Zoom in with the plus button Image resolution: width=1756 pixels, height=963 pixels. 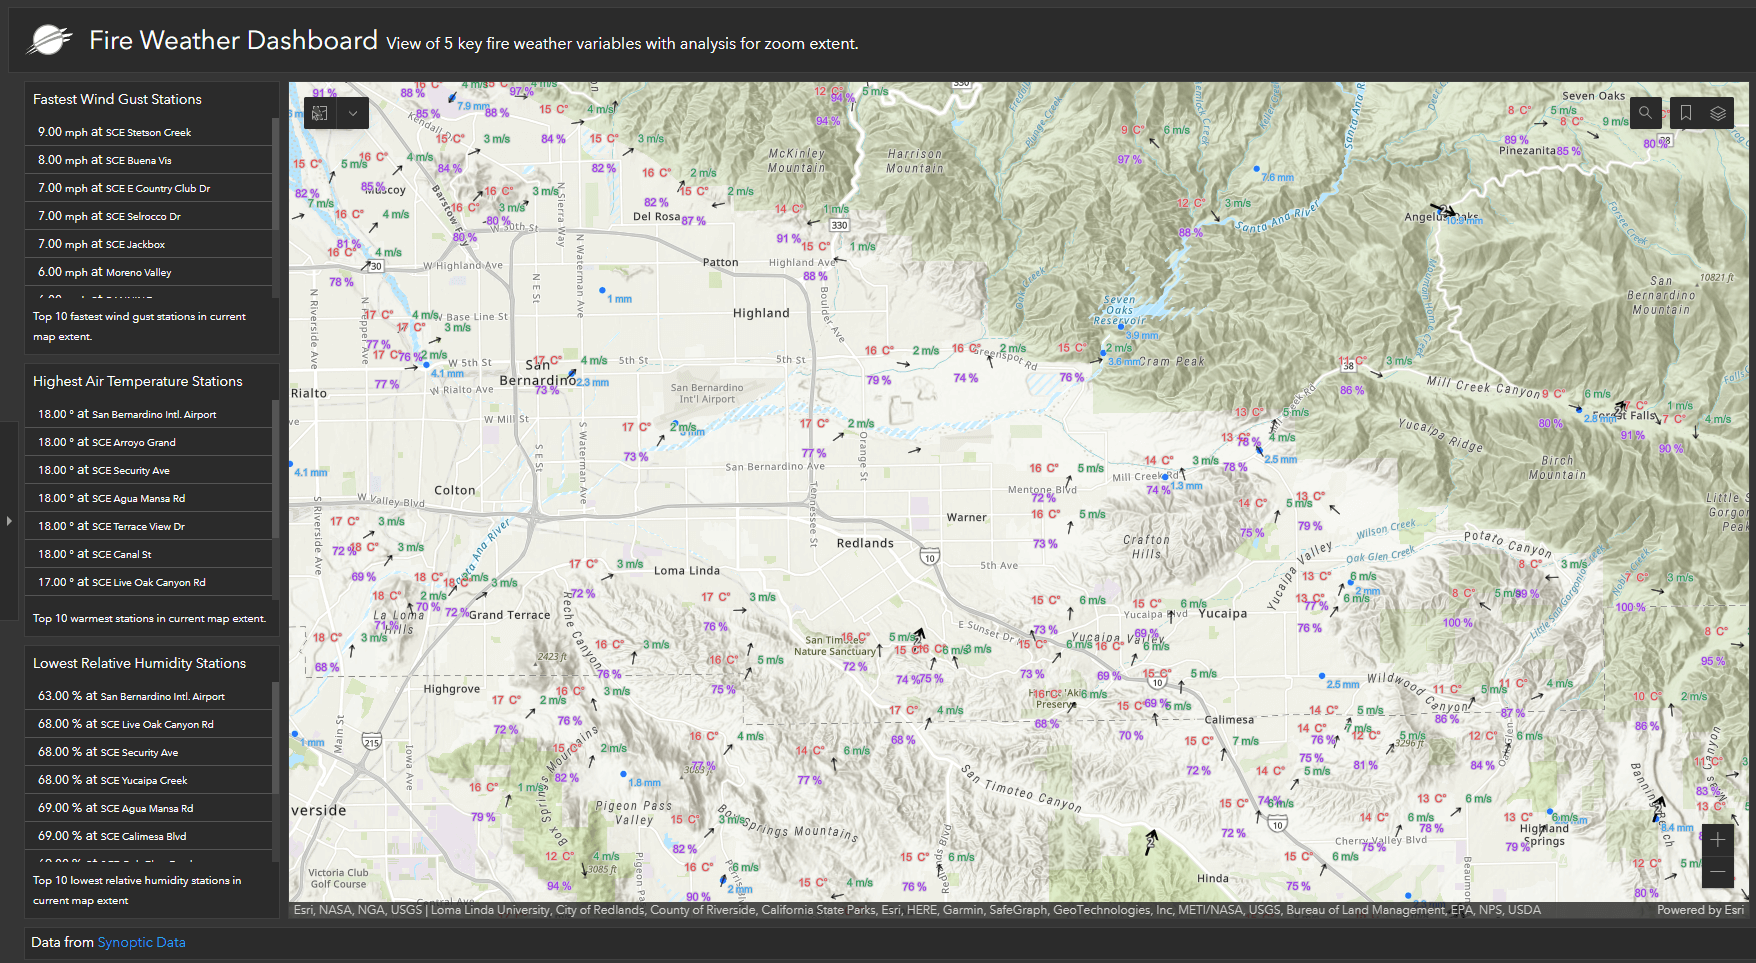coord(1717,840)
